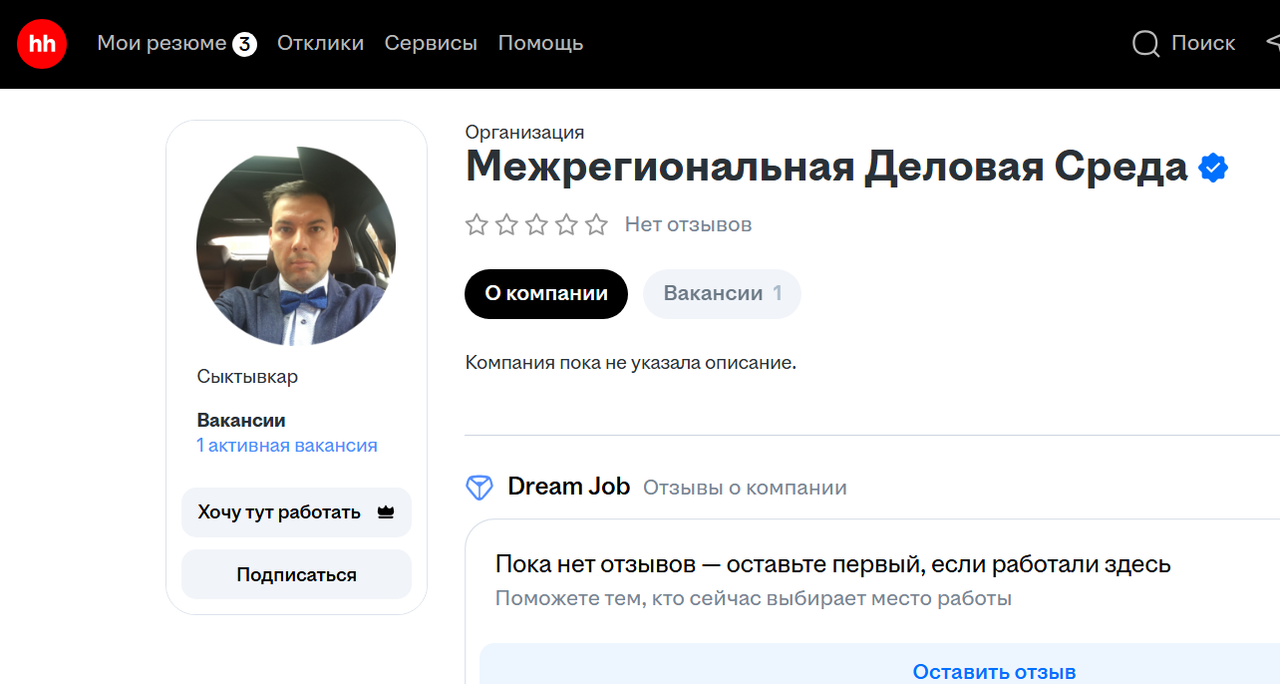Viewport: 1280px width, 684px height.
Task: Open Помощь in the top navigation
Action: tap(541, 43)
